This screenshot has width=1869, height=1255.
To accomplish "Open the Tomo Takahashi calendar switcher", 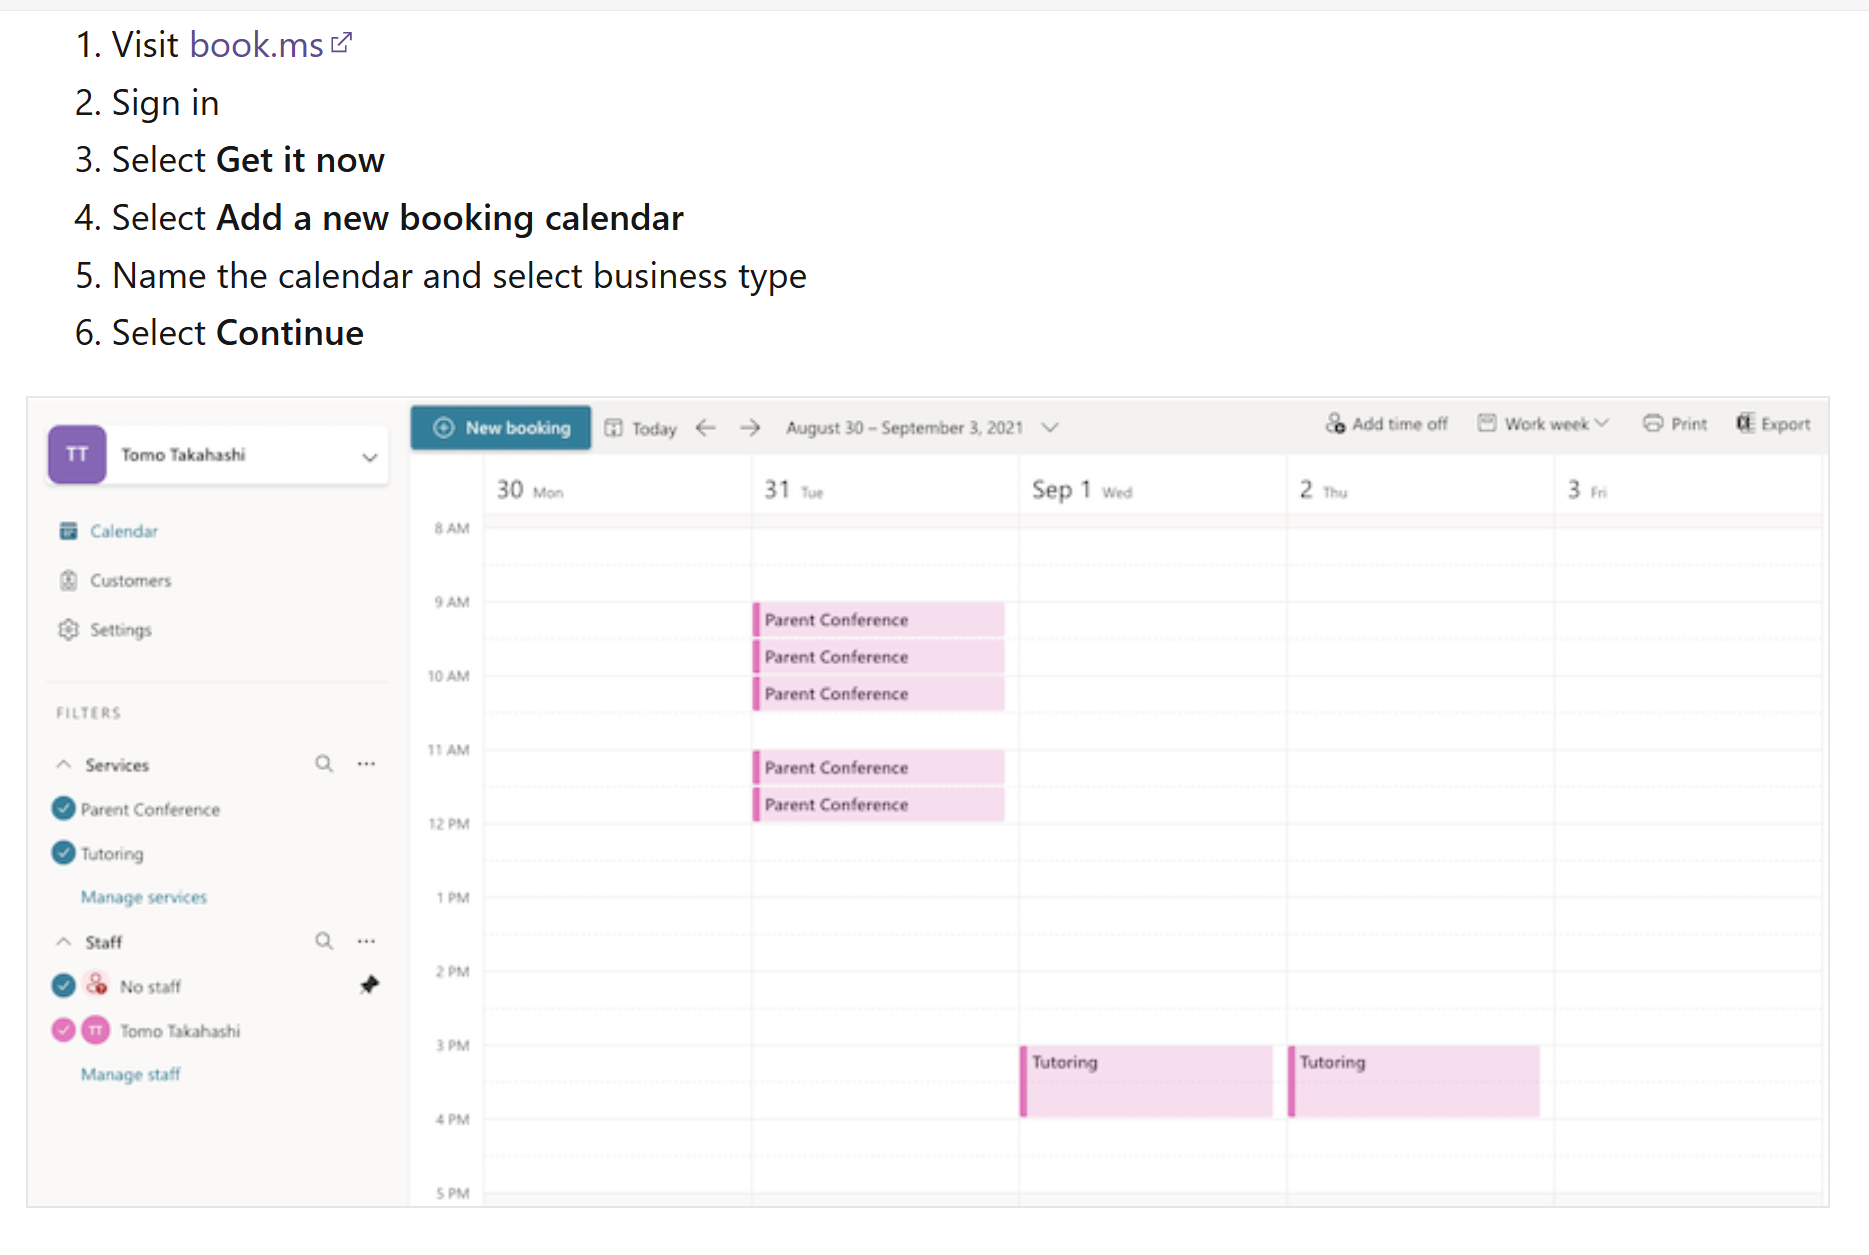I will coord(218,455).
